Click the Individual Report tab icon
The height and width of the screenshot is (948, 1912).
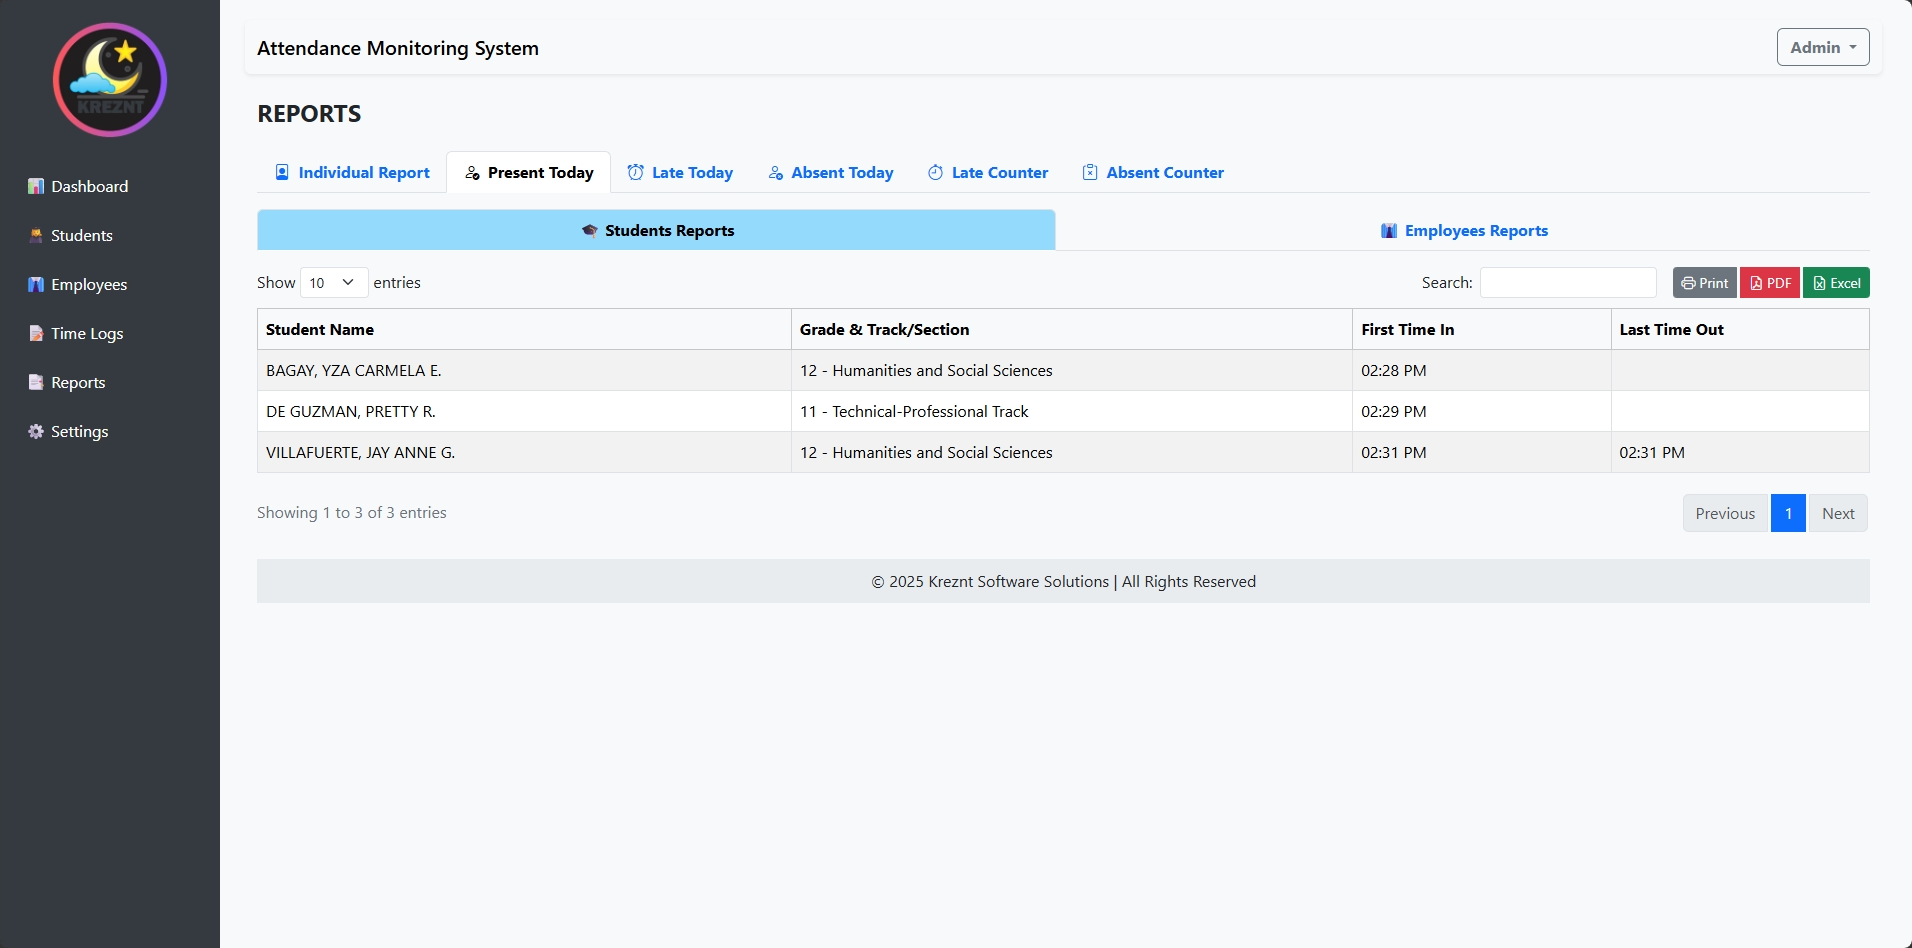coord(282,172)
